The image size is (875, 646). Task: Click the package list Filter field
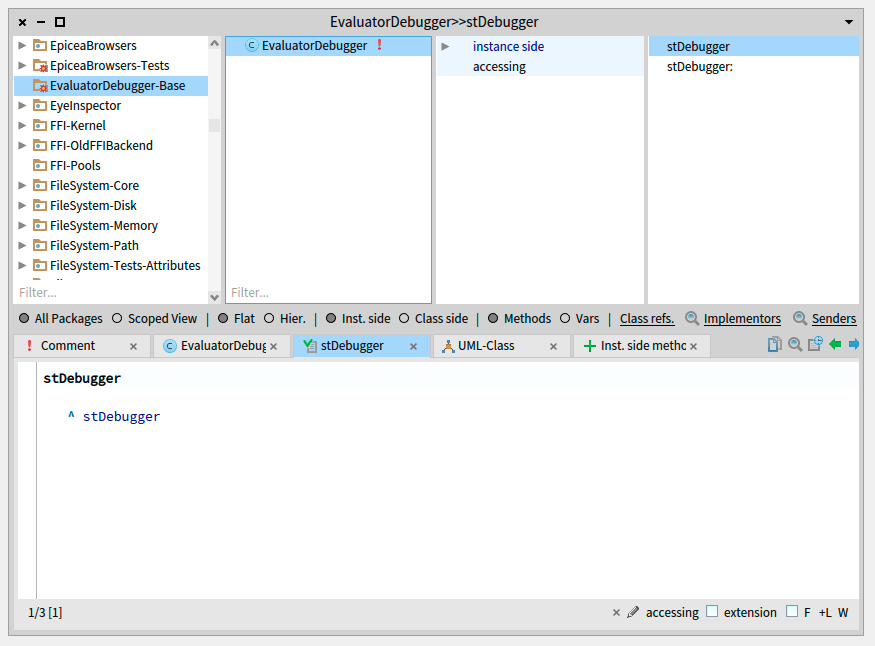click(110, 293)
